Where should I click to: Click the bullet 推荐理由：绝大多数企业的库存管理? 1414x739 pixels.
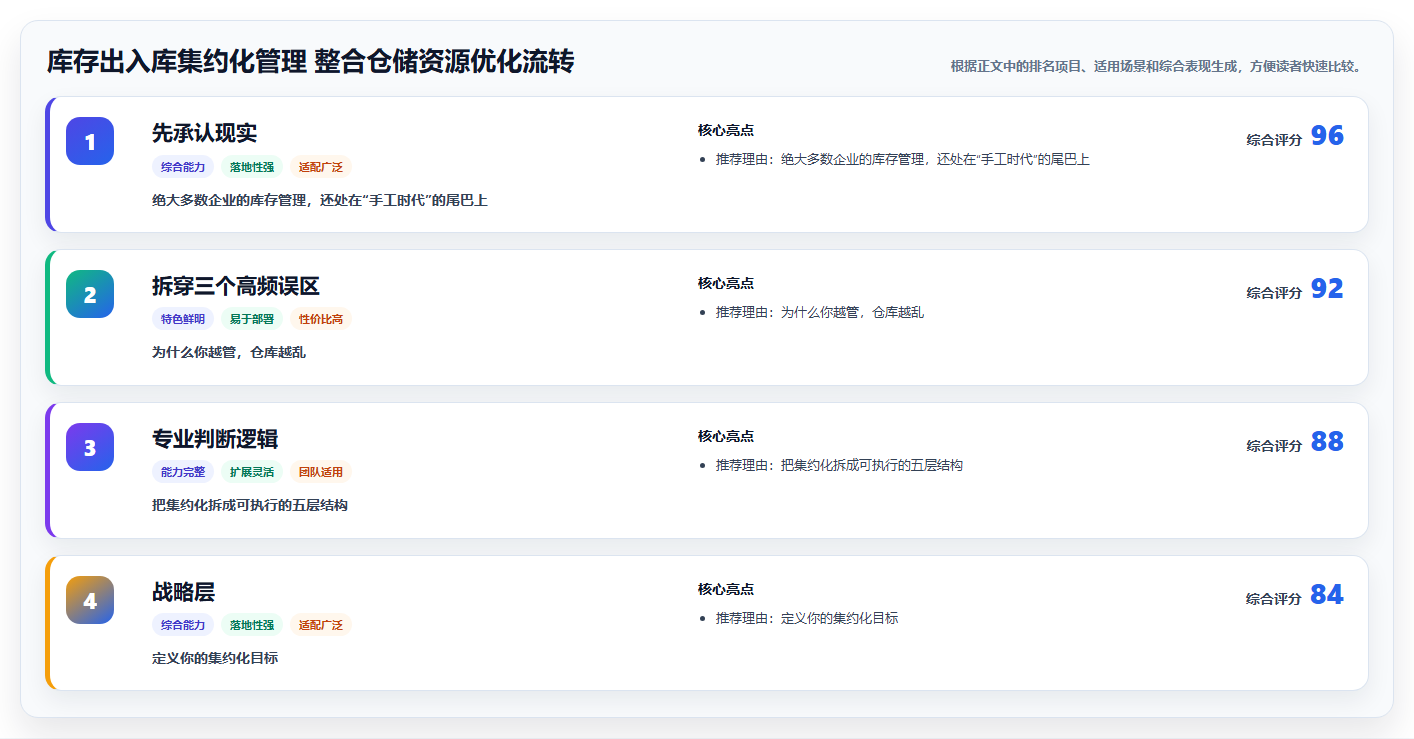pos(902,159)
